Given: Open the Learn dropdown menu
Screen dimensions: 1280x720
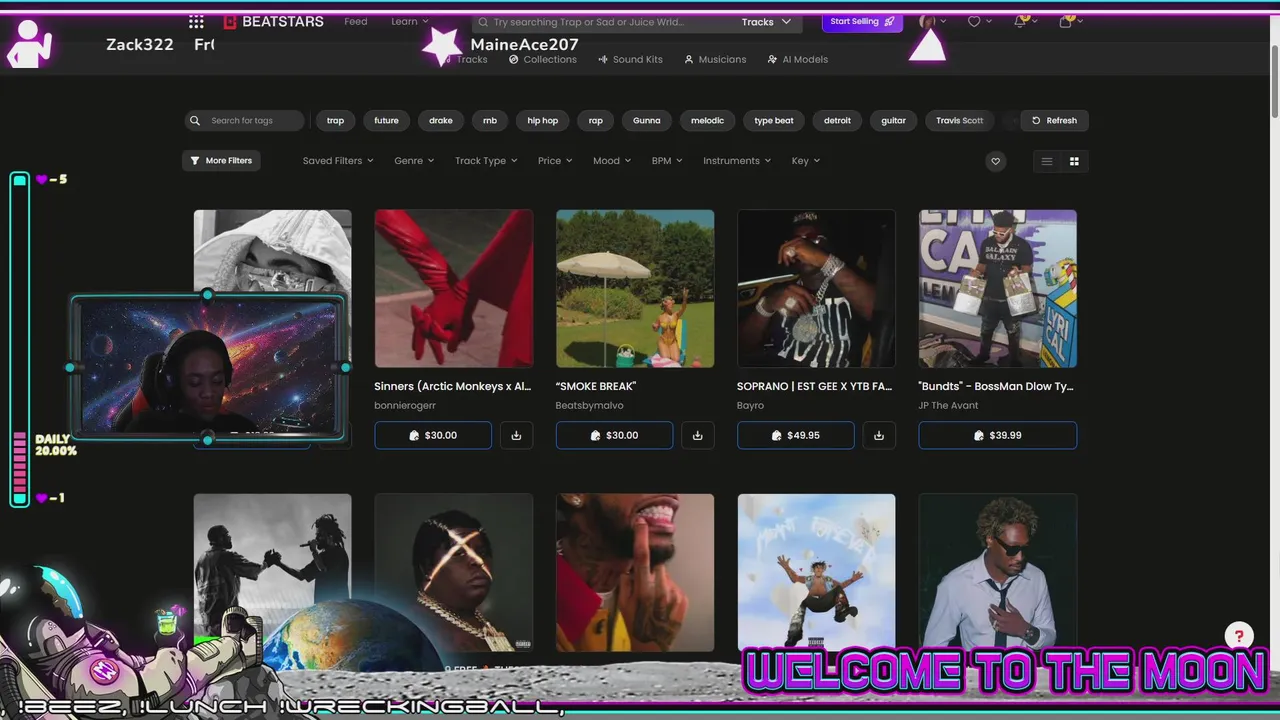Looking at the screenshot, I should [x=410, y=21].
